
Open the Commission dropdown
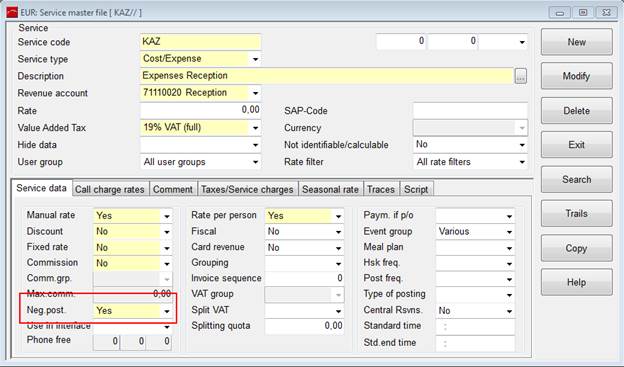[167, 264]
